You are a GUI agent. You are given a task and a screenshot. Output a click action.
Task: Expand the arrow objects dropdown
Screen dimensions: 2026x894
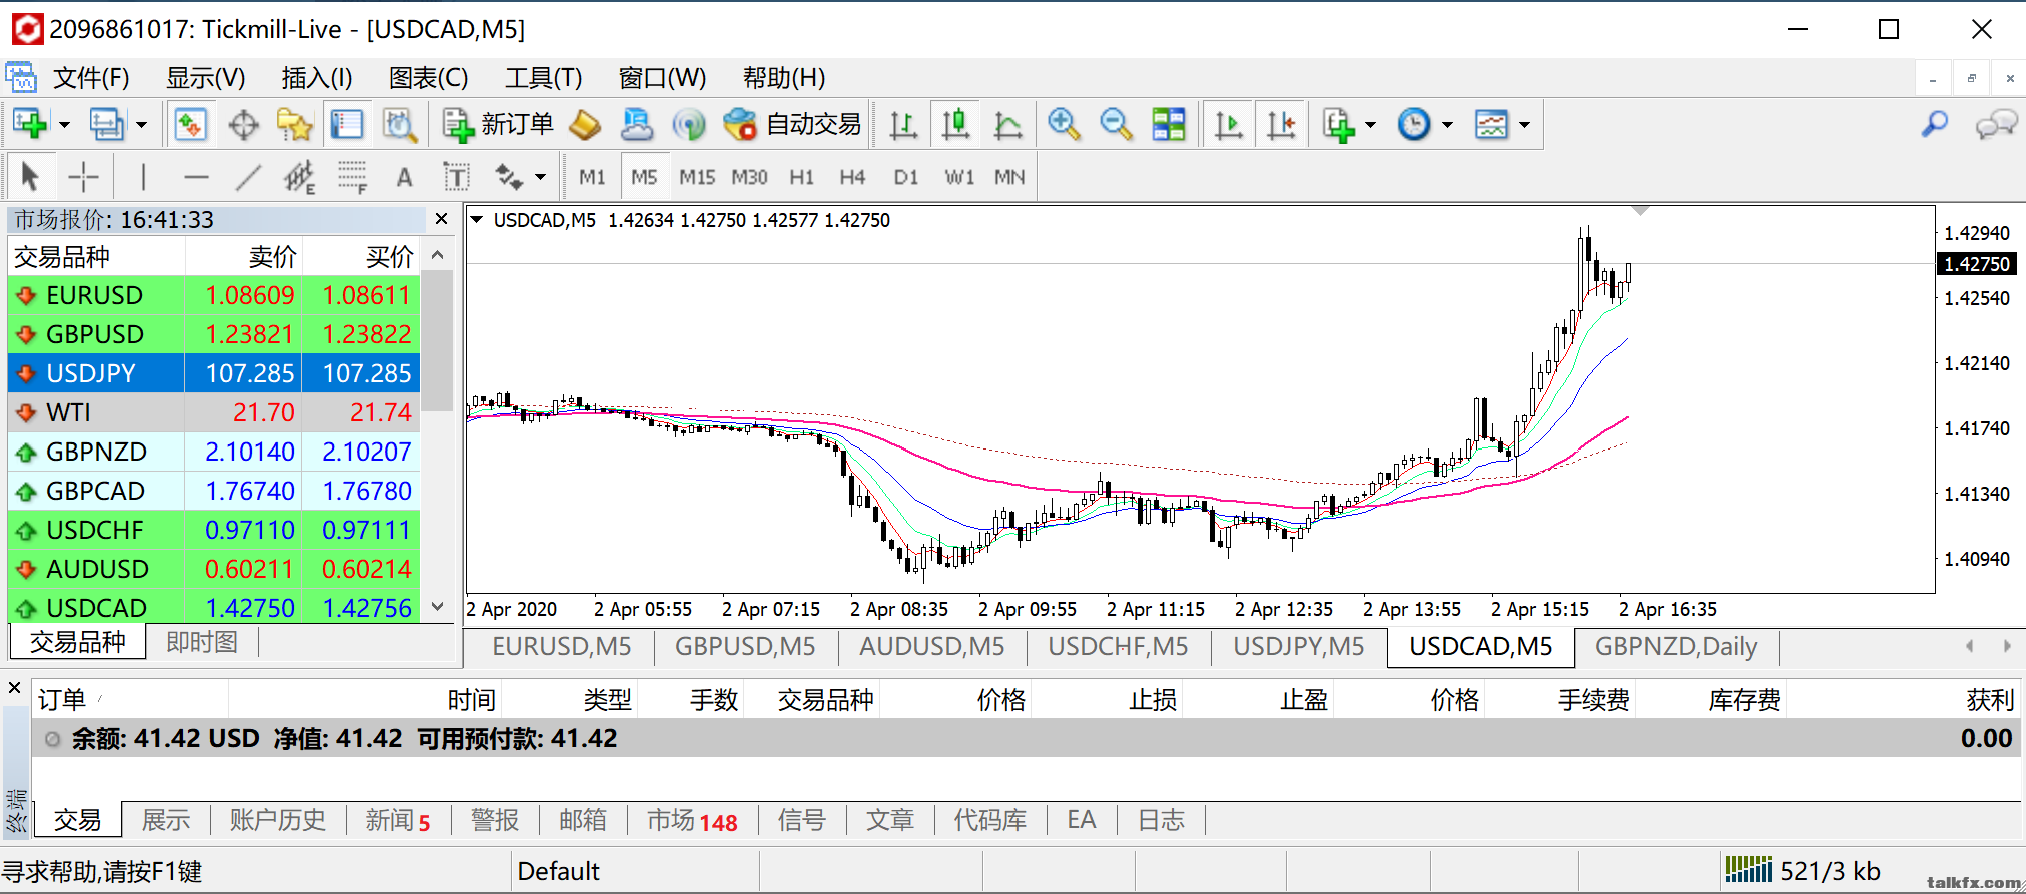pos(541,178)
